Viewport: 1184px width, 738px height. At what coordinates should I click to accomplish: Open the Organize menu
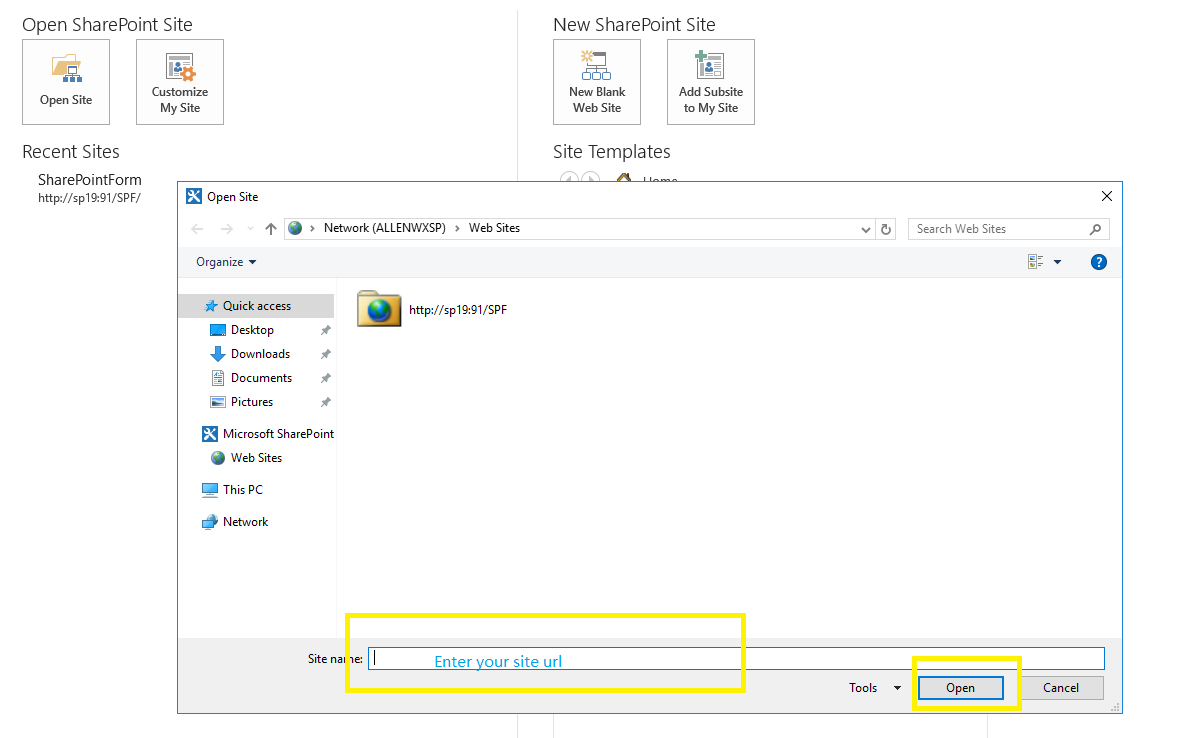pos(226,262)
